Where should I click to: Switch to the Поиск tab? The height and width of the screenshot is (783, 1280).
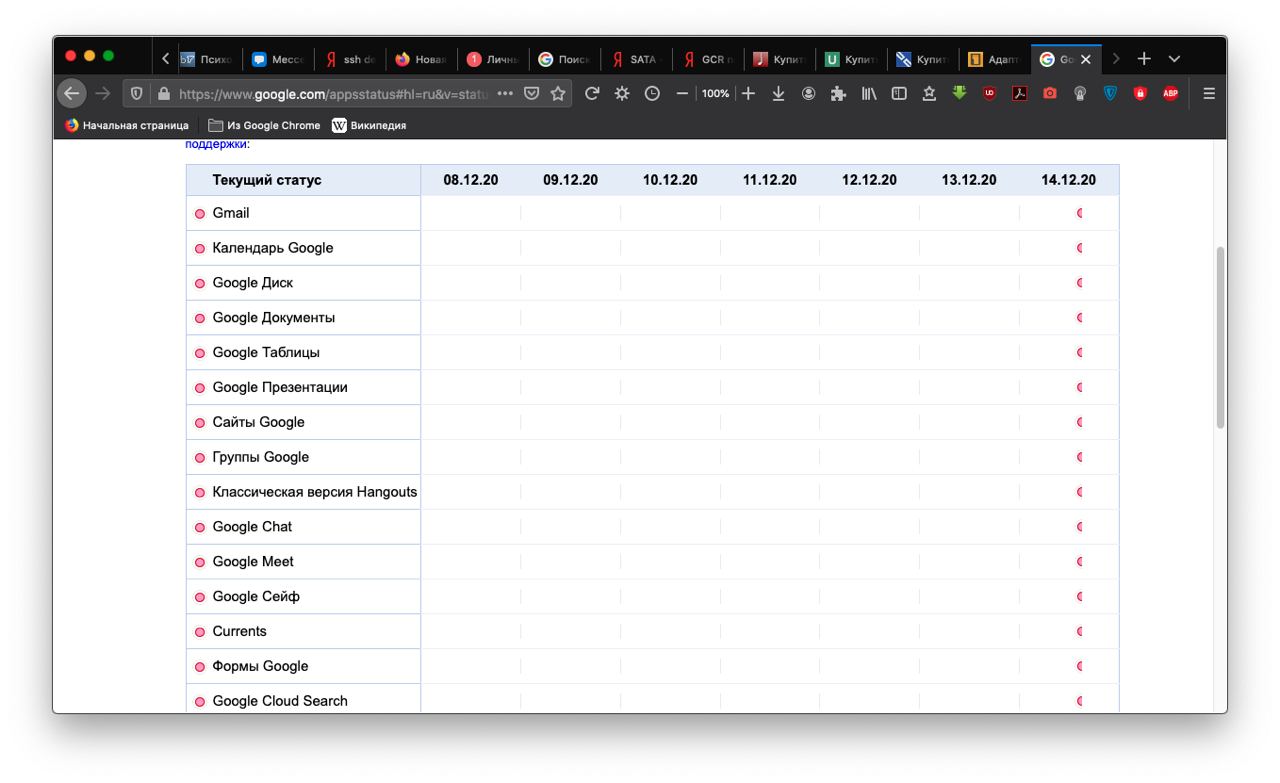coord(564,60)
